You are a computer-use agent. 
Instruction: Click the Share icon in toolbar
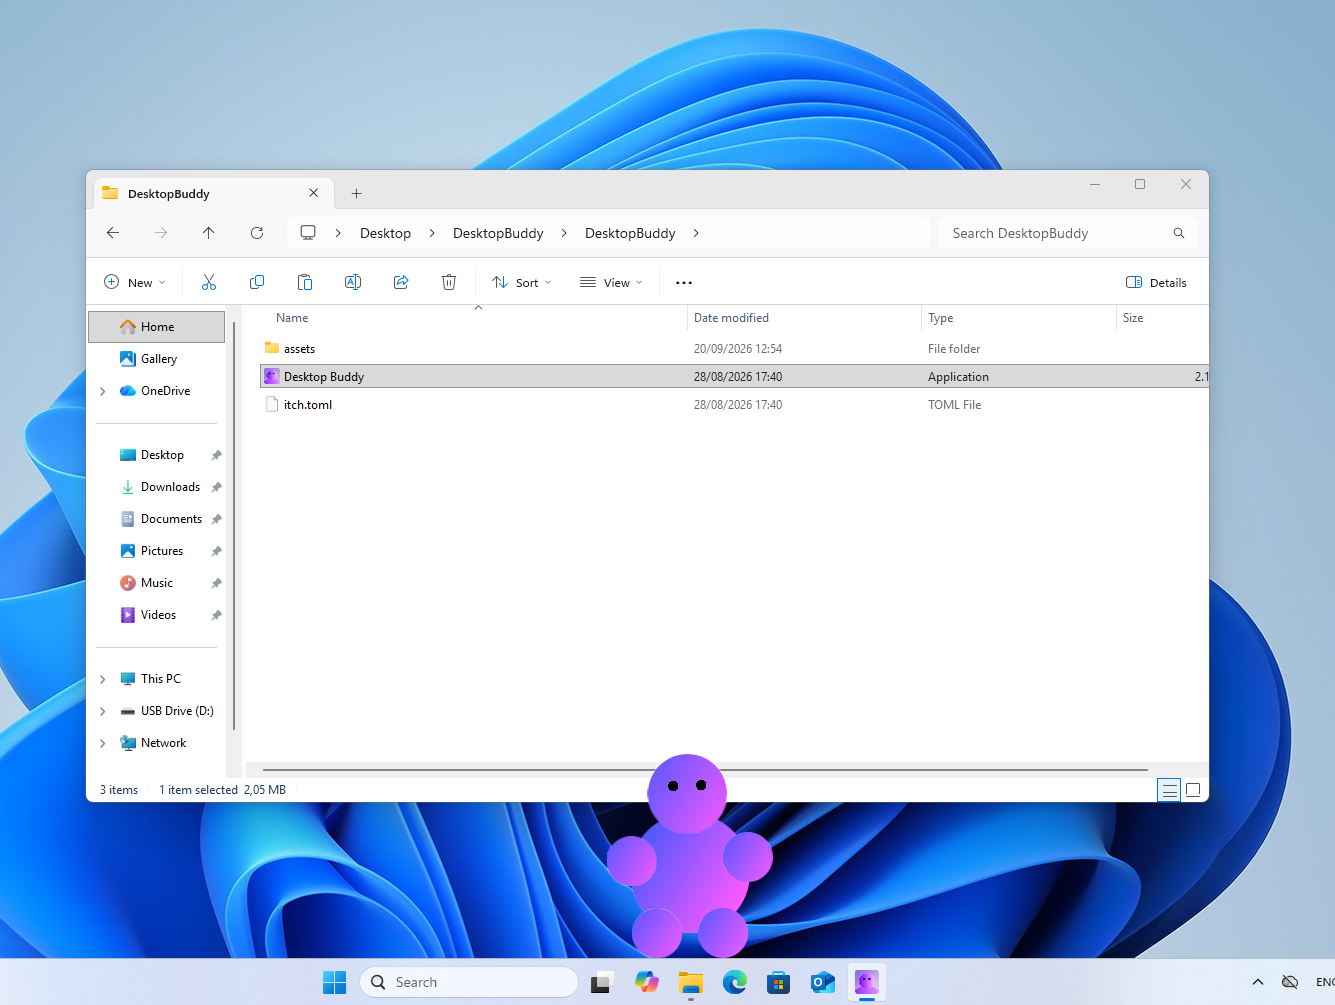pos(401,283)
